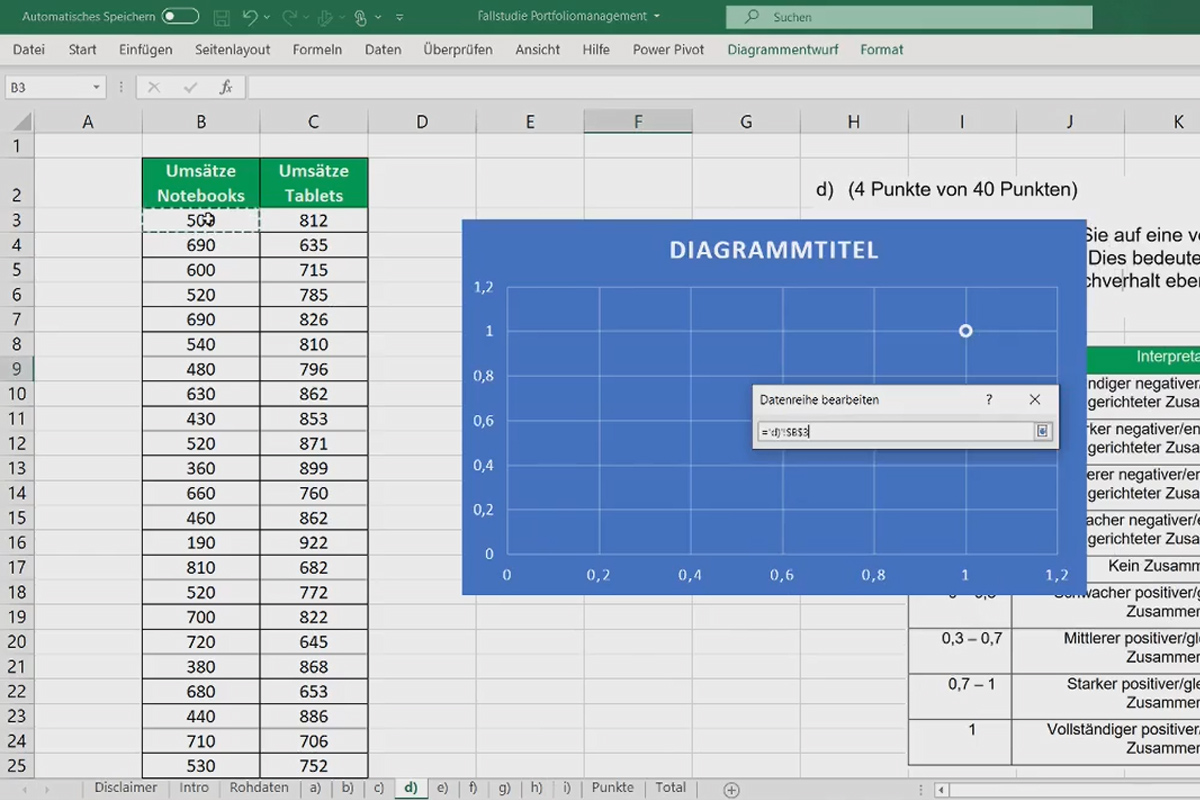This screenshot has height=800, width=1200.
Task: Select the touch inking icon on quick access toolbar
Action: 362,17
